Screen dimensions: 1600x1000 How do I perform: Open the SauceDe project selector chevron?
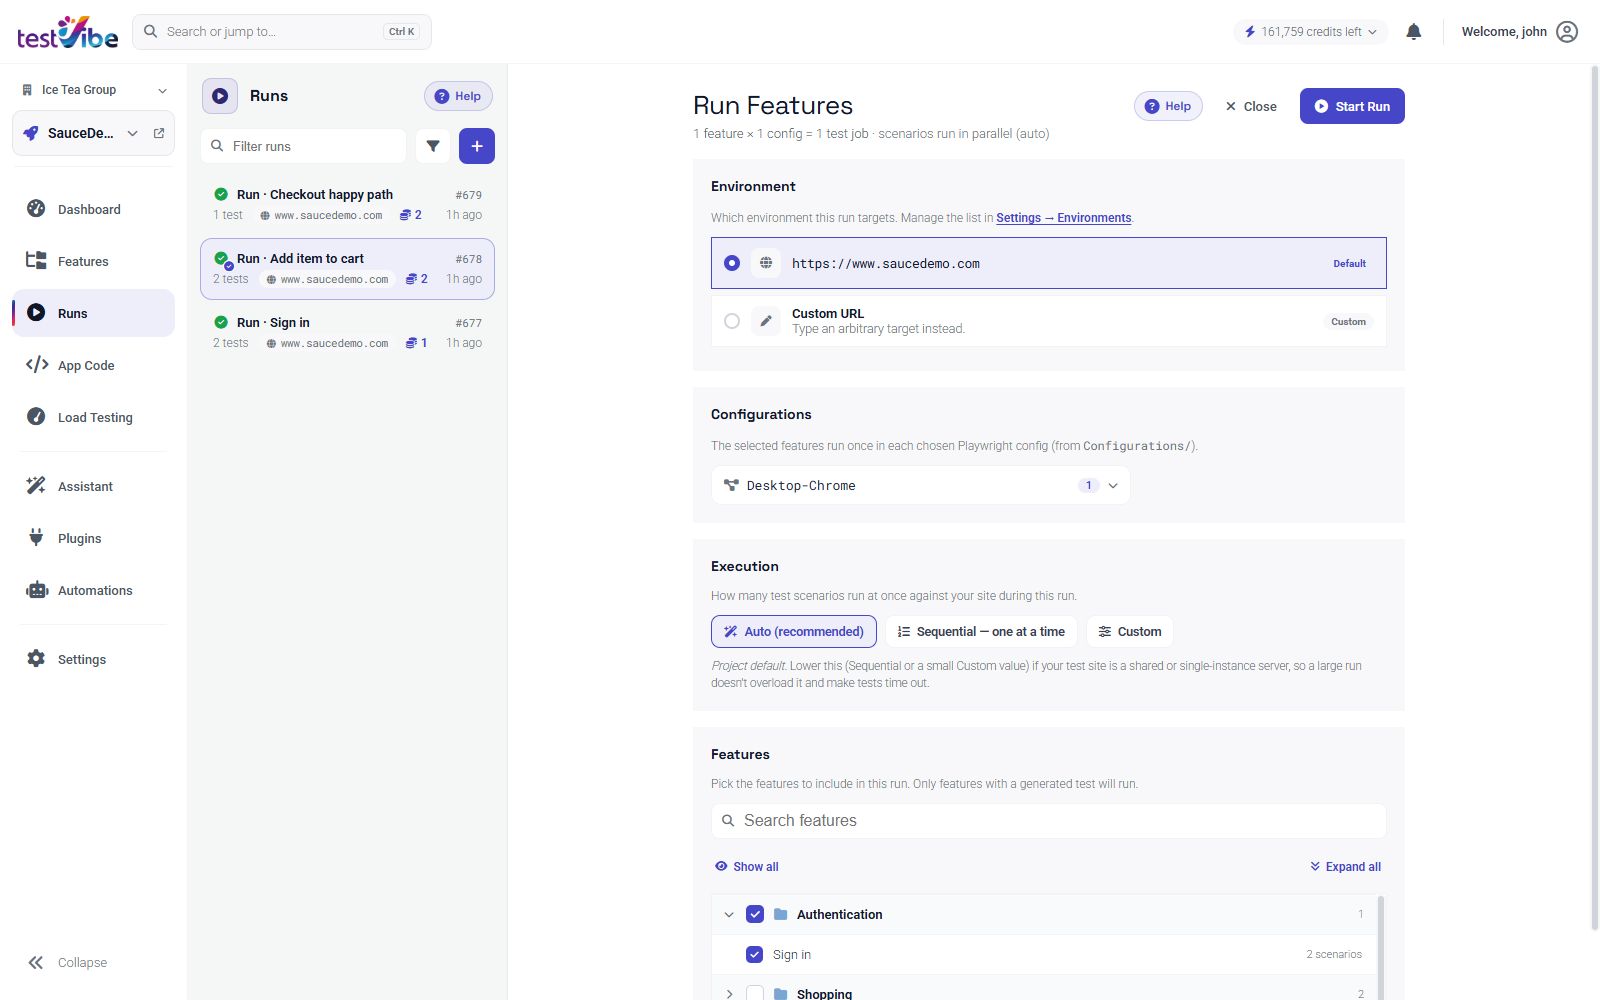coord(132,133)
